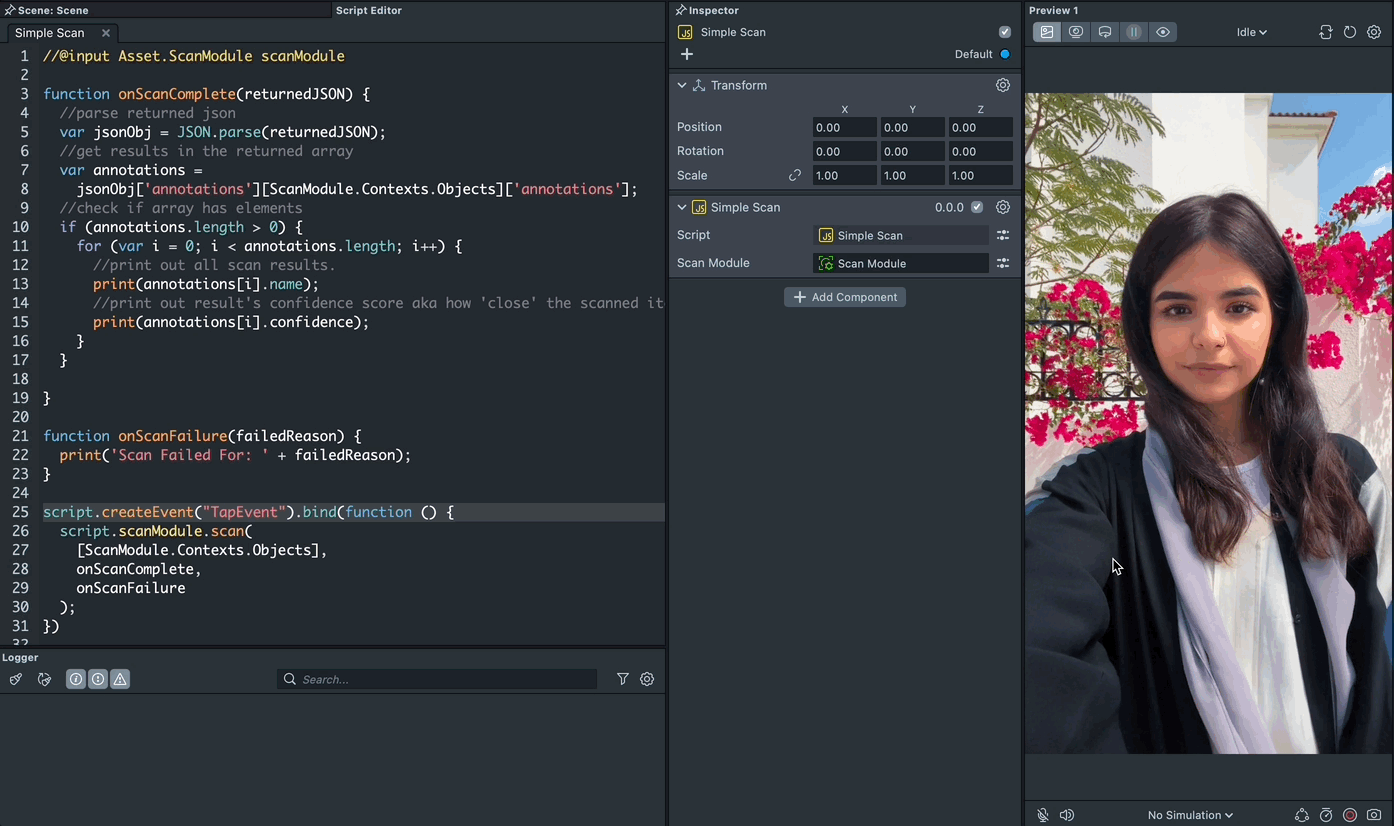Open Transform component settings gear
The image size is (1394, 826).
coord(1003,85)
